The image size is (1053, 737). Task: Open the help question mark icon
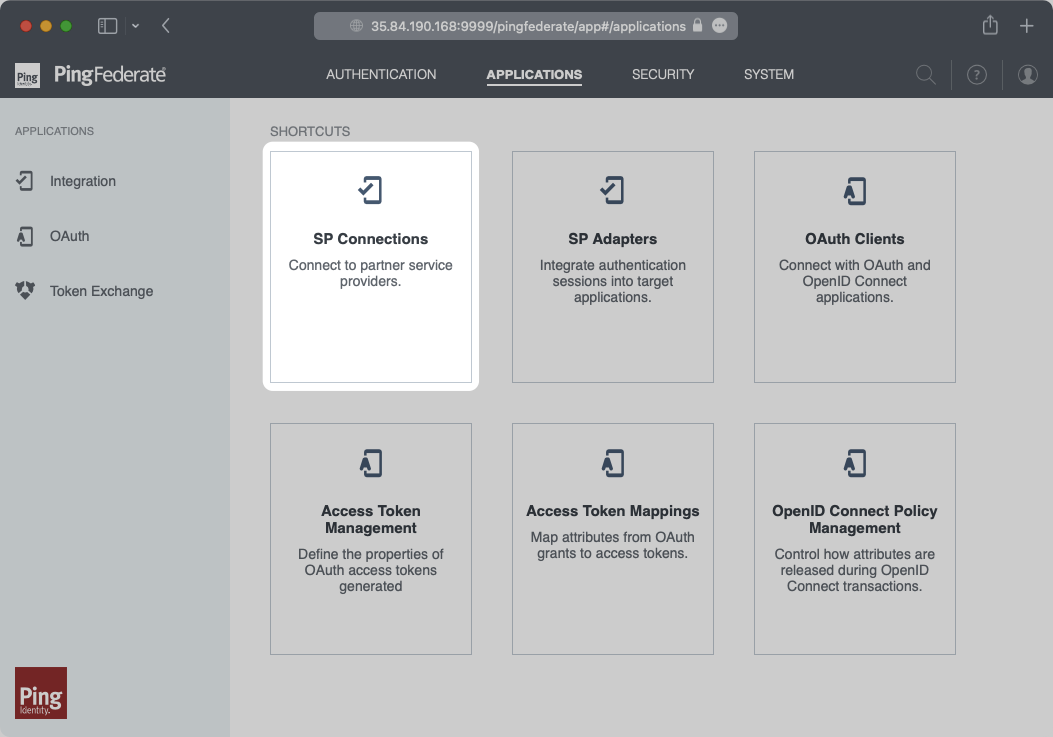coord(977,75)
